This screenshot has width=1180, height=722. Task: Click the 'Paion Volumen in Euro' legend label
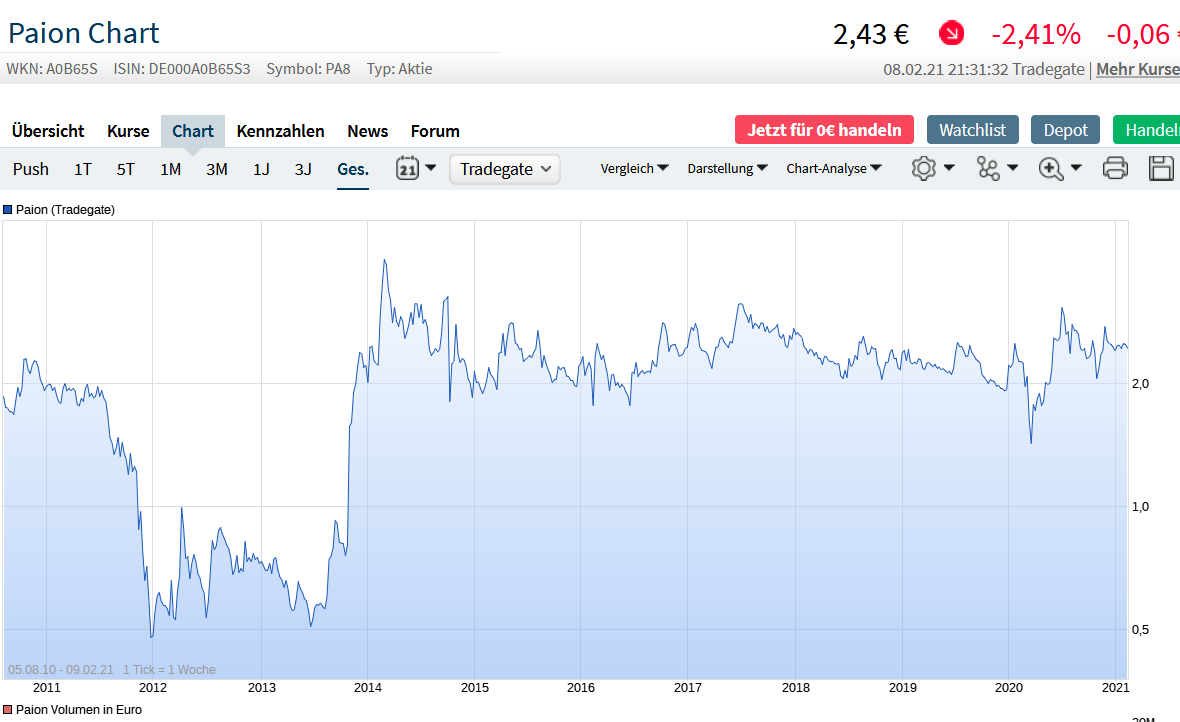click(79, 709)
